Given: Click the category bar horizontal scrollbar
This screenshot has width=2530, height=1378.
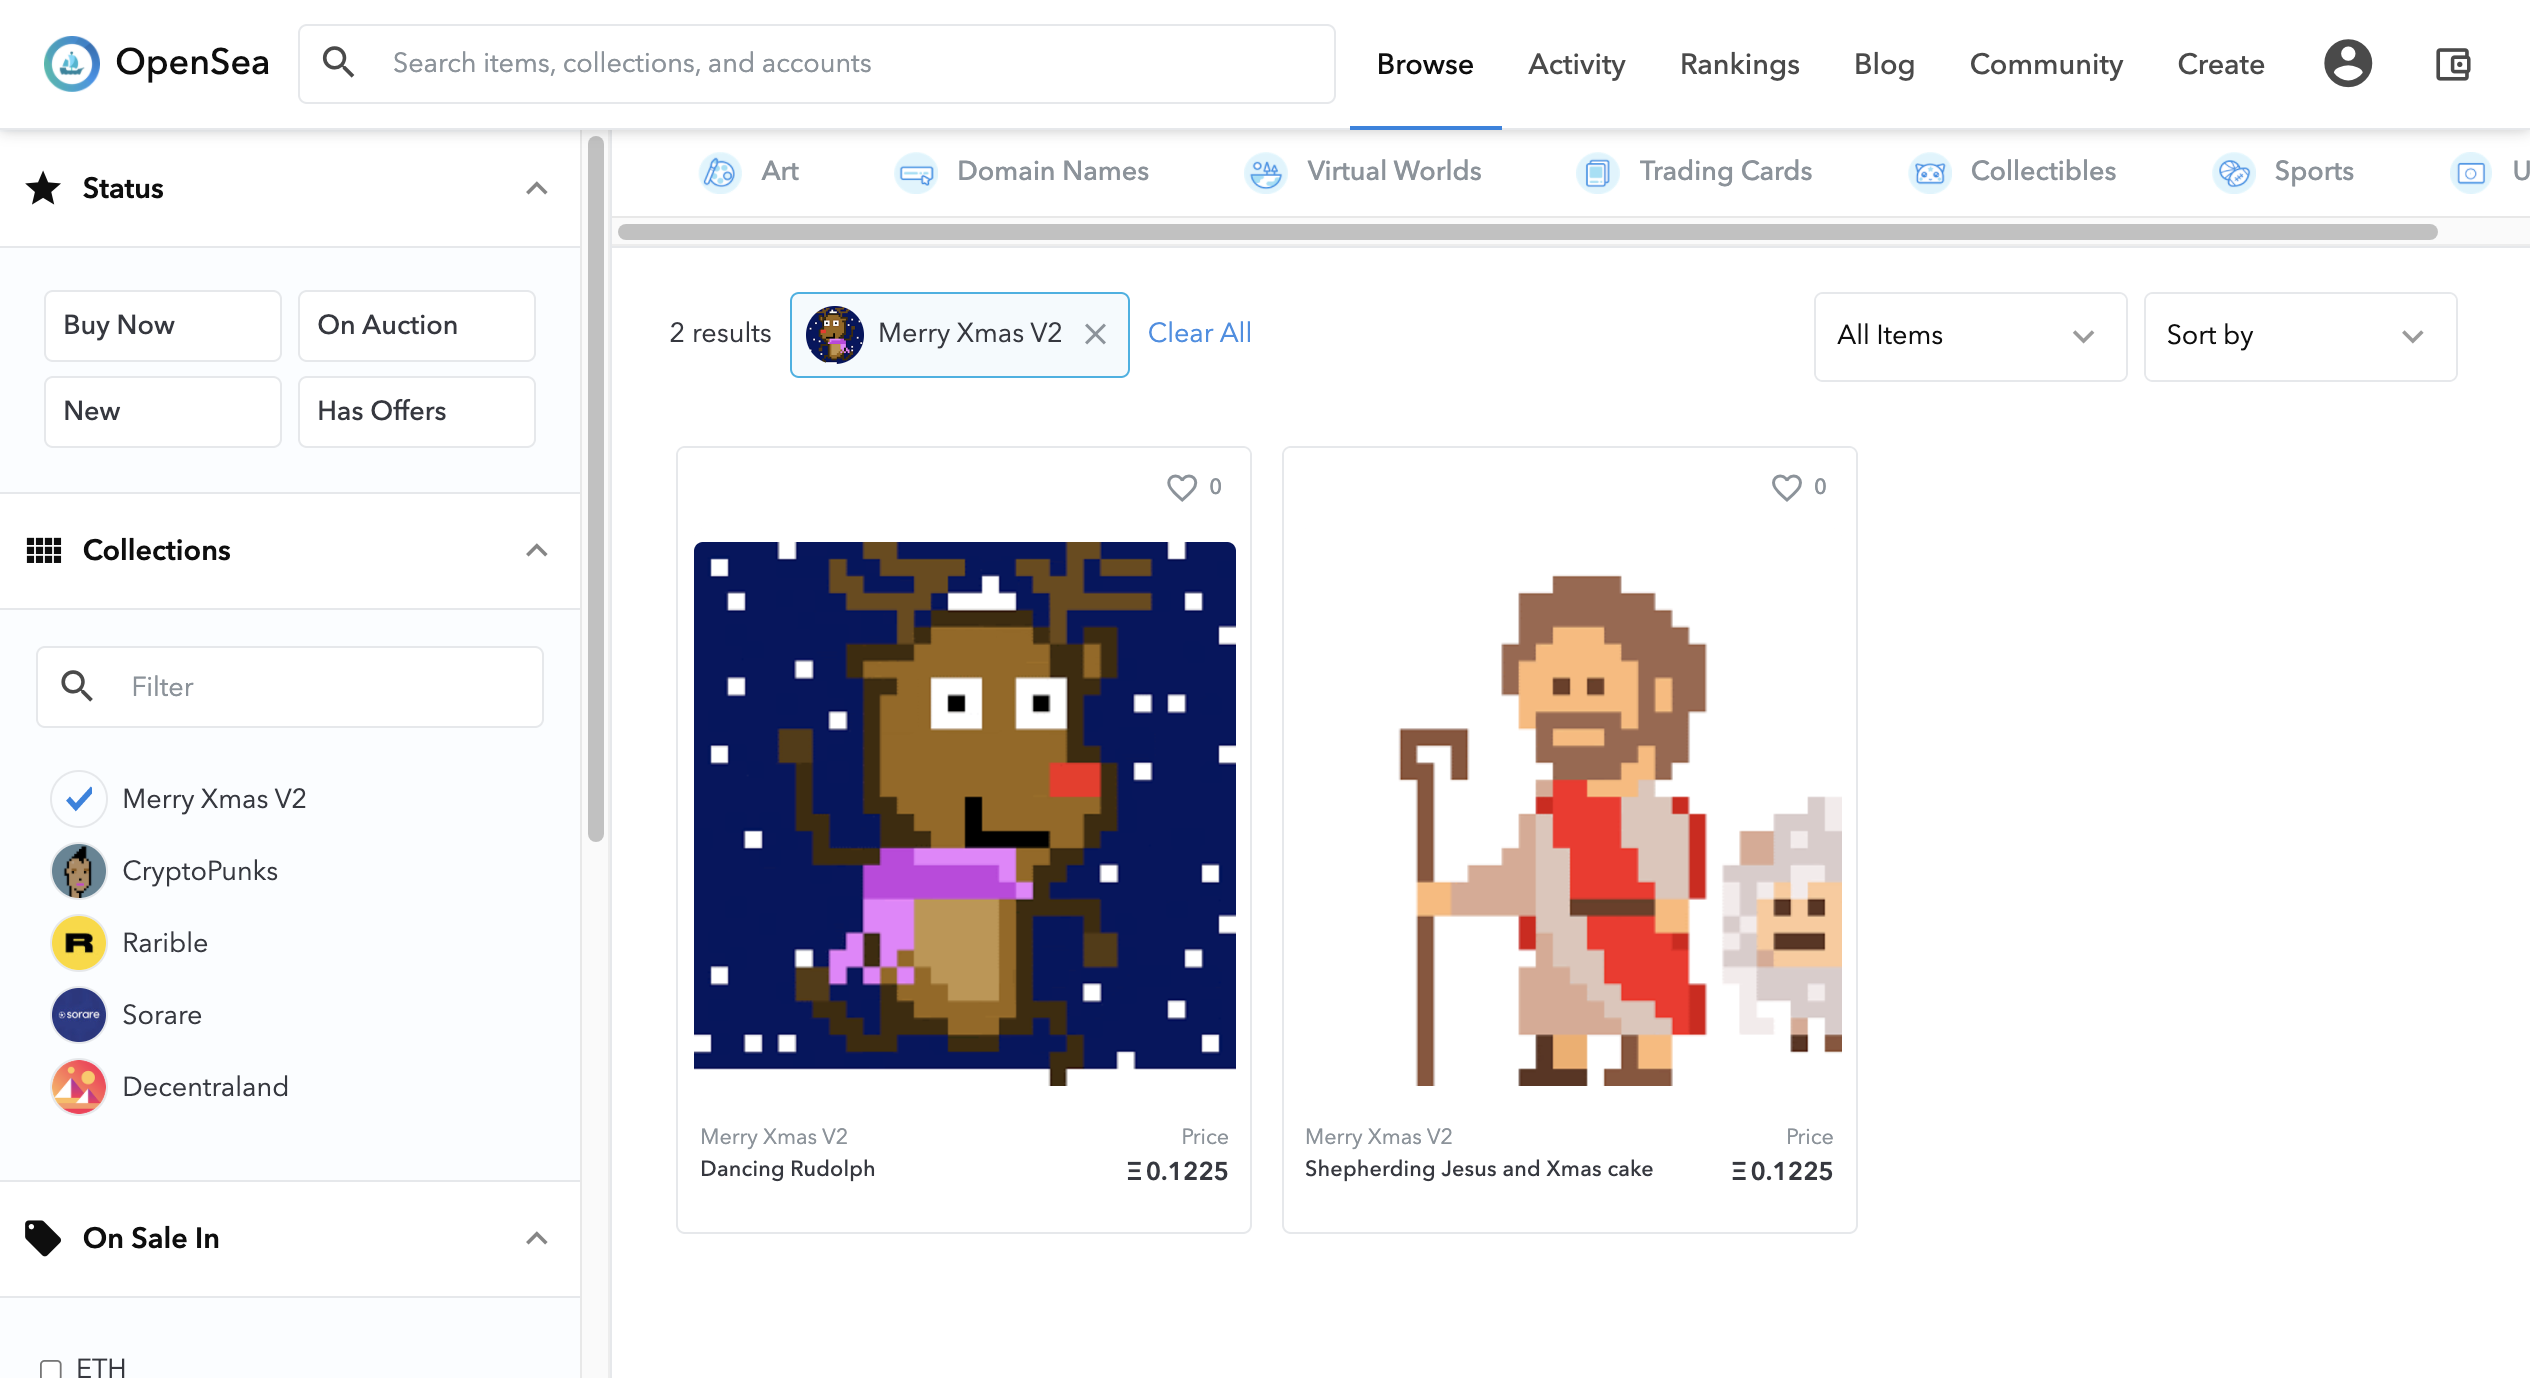Looking at the screenshot, I should pyautogui.click(x=1527, y=232).
